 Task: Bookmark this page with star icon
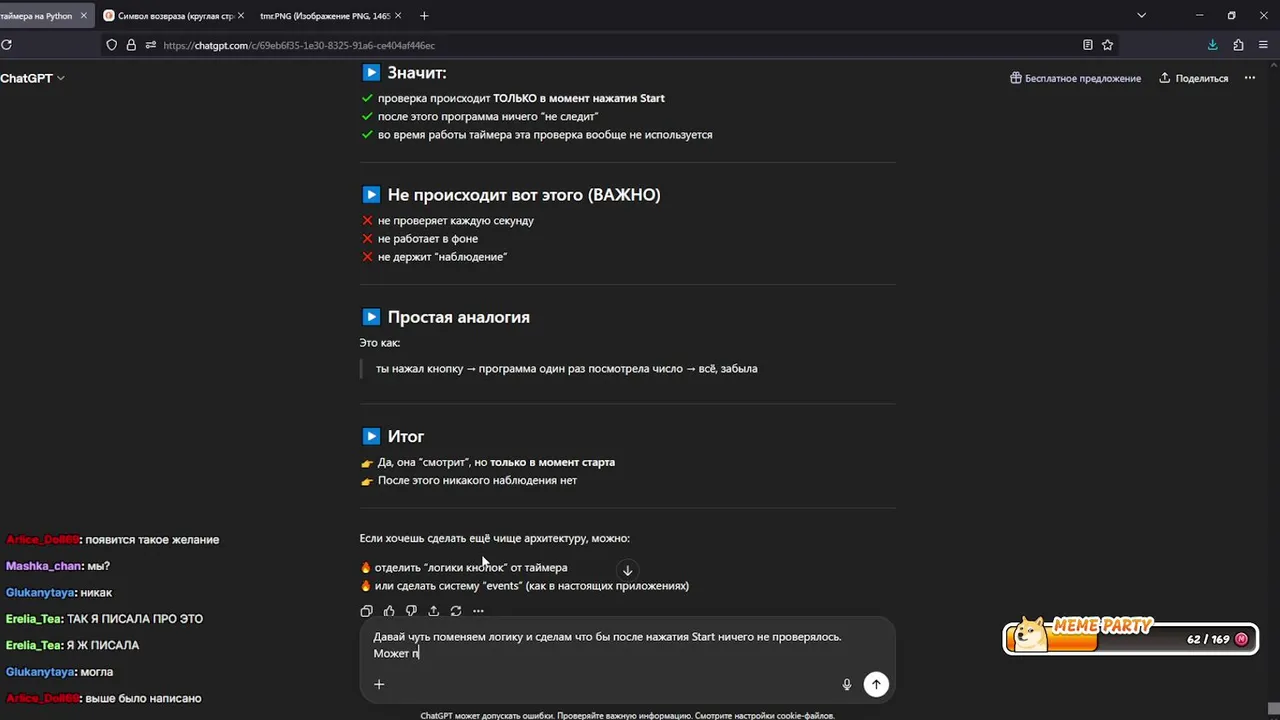(x=1107, y=45)
